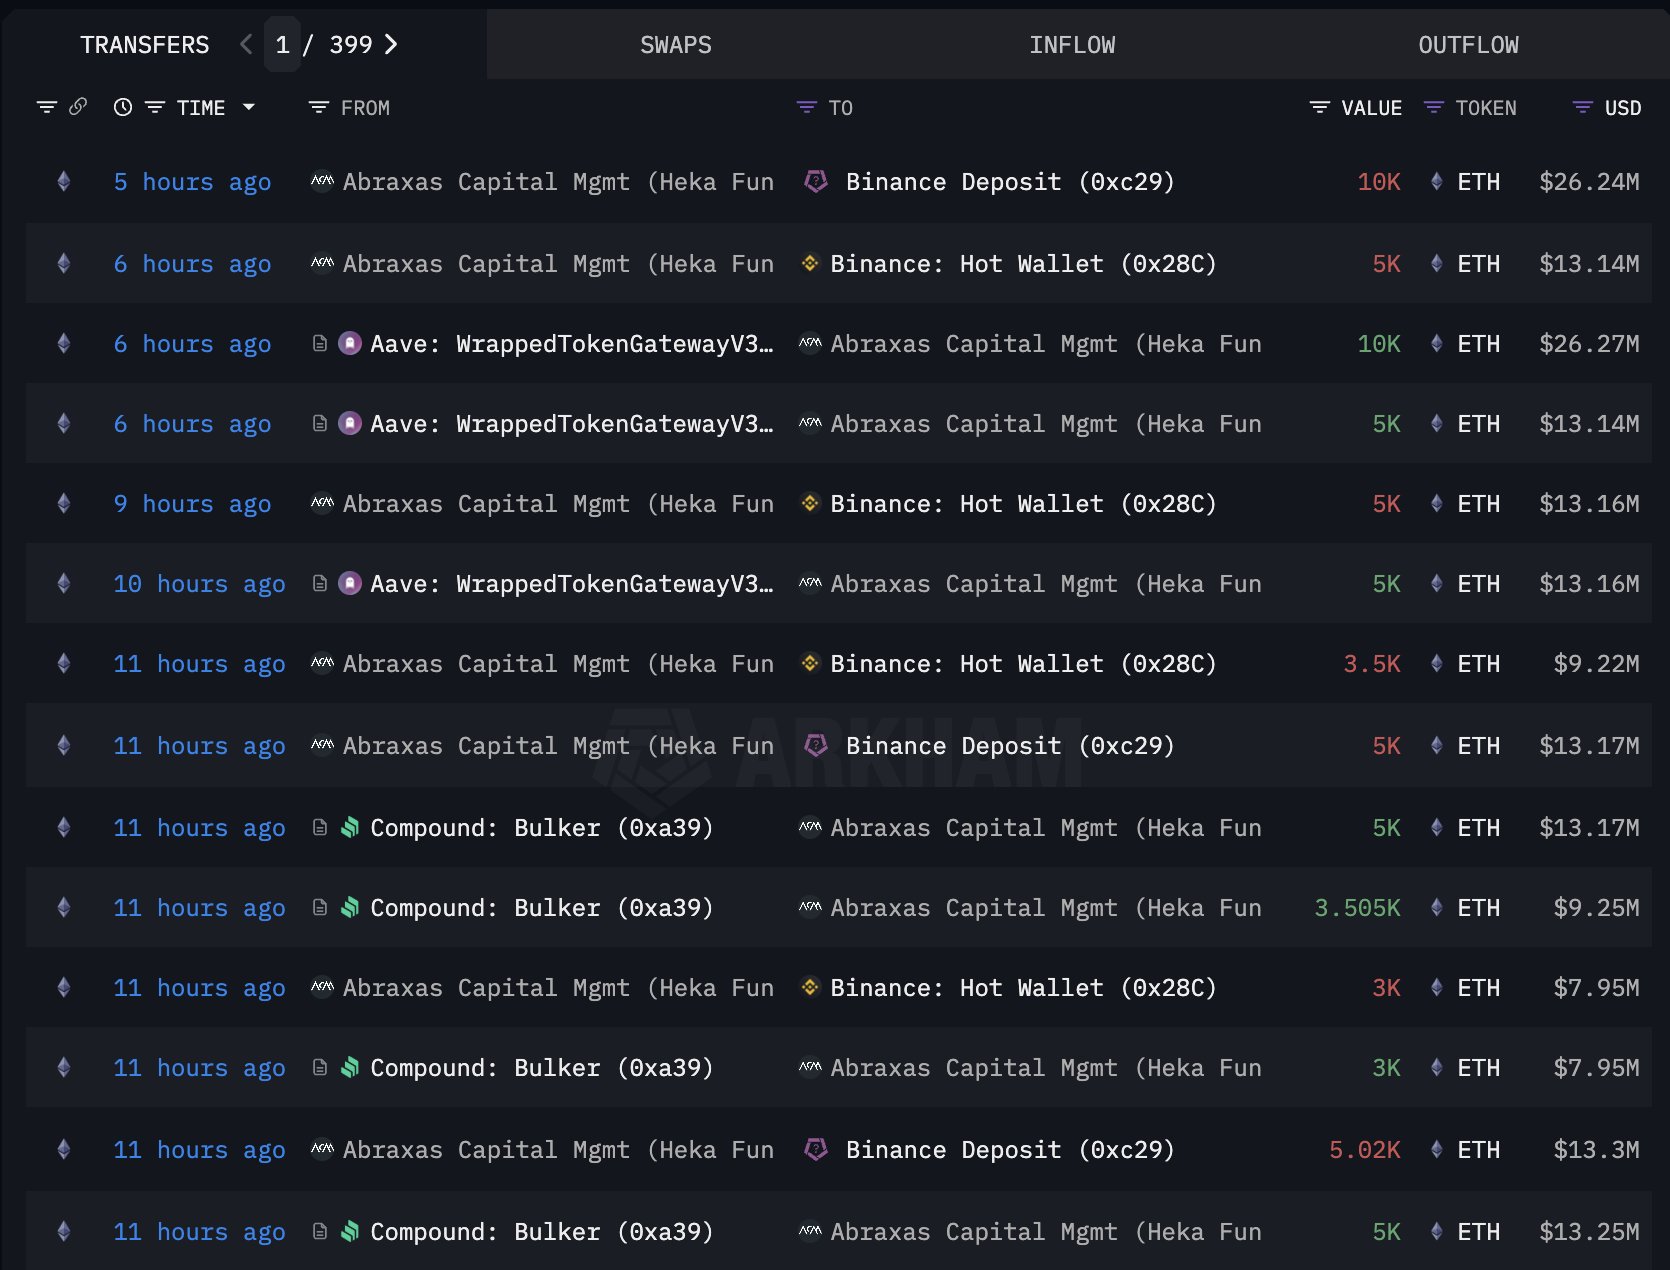Click the contract icon in the $13.25M row
1670x1270 pixels.
320,1231
